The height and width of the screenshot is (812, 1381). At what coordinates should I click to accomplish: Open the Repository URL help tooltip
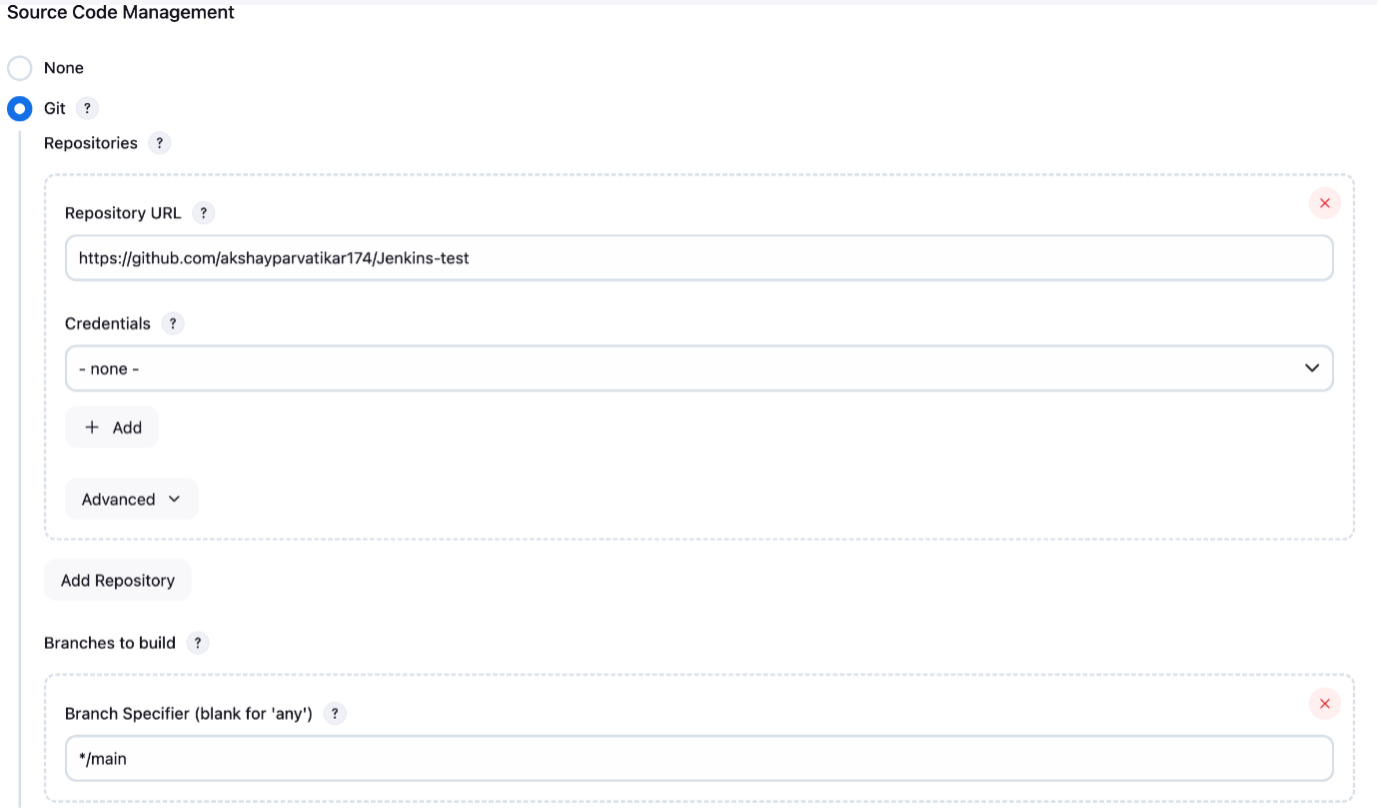click(203, 213)
